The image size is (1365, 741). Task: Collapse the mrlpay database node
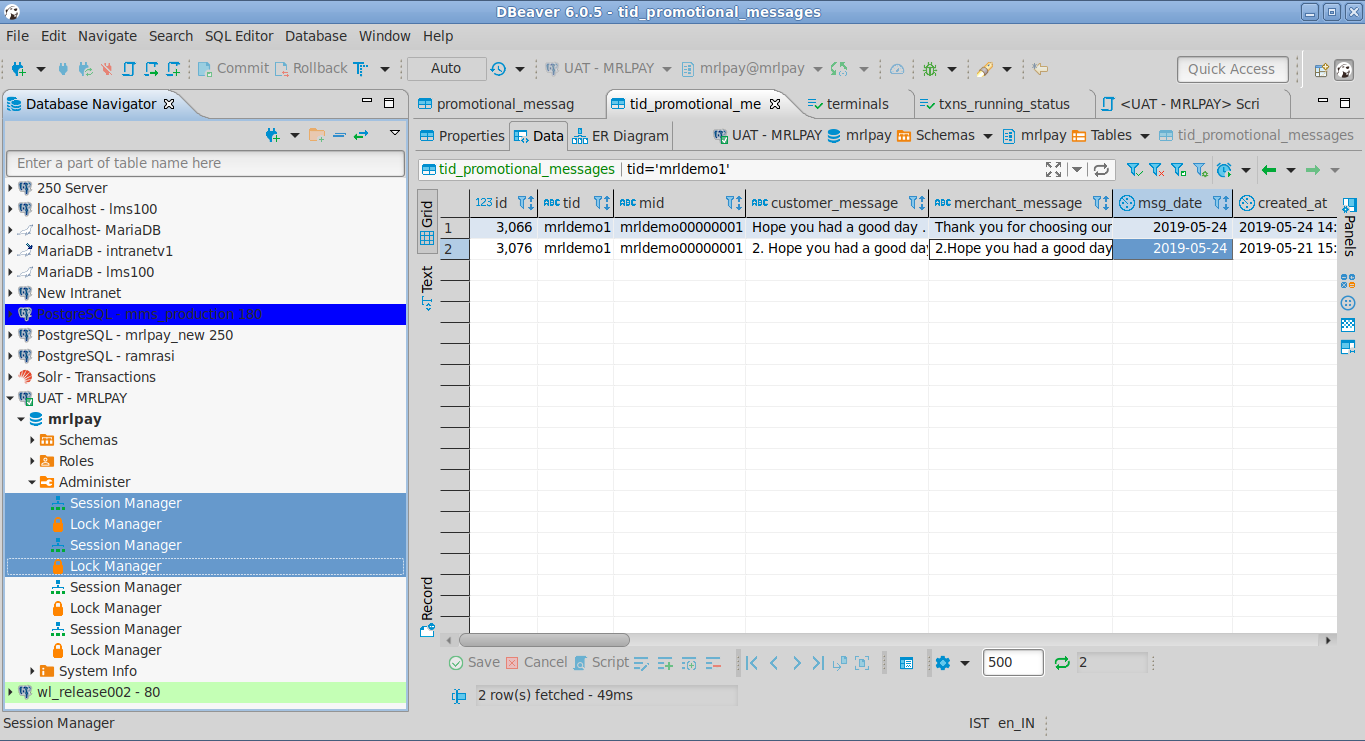pos(20,418)
